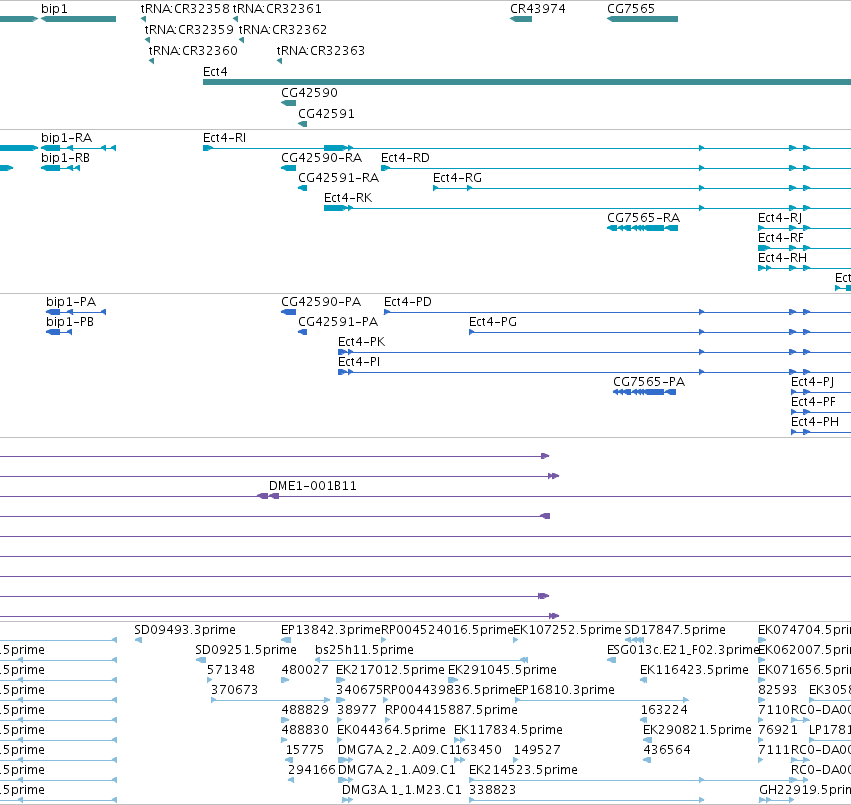Click EK107252.5prime EST label

pyautogui.click(x=567, y=630)
